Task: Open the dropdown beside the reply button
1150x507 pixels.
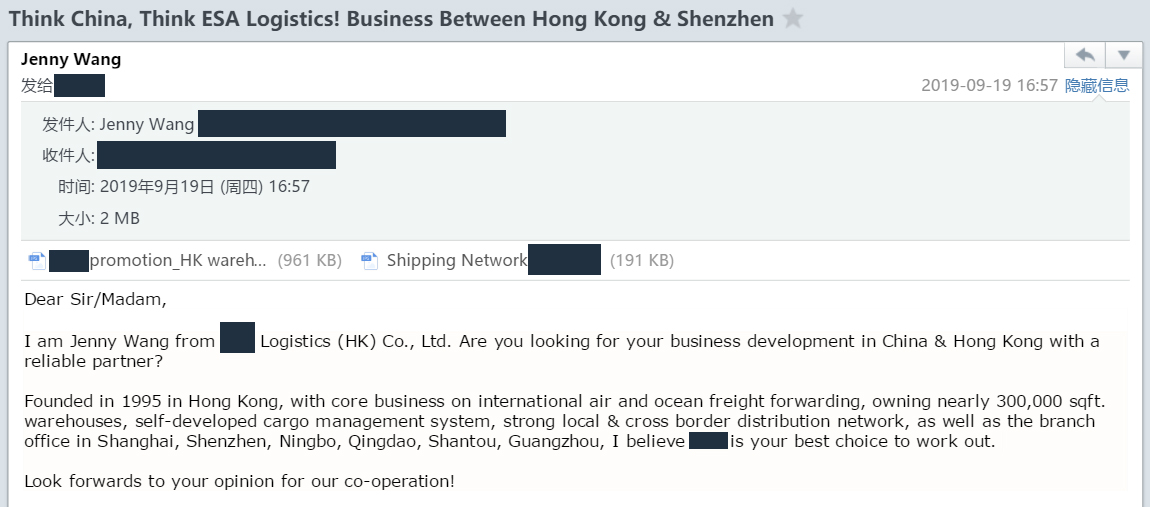Action: (x=1123, y=55)
